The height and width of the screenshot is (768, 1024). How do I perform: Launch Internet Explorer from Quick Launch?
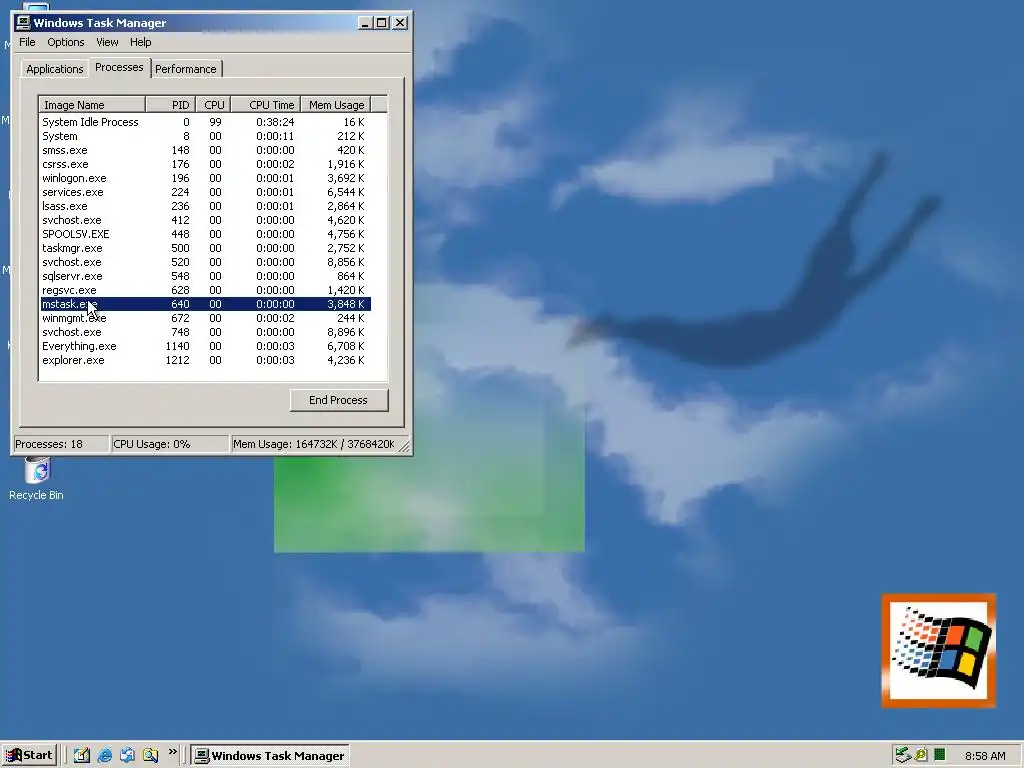point(104,756)
